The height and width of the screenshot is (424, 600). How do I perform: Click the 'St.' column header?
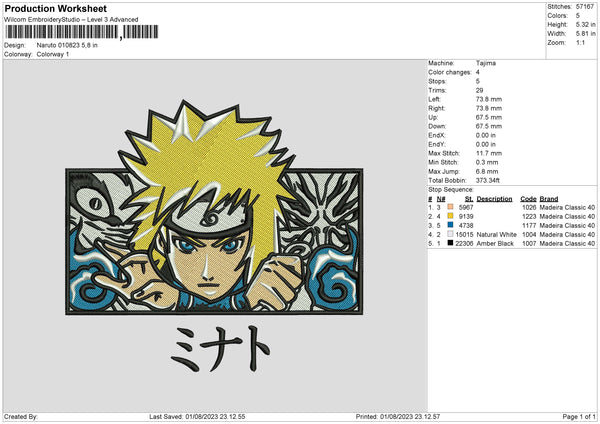pyautogui.click(x=469, y=199)
